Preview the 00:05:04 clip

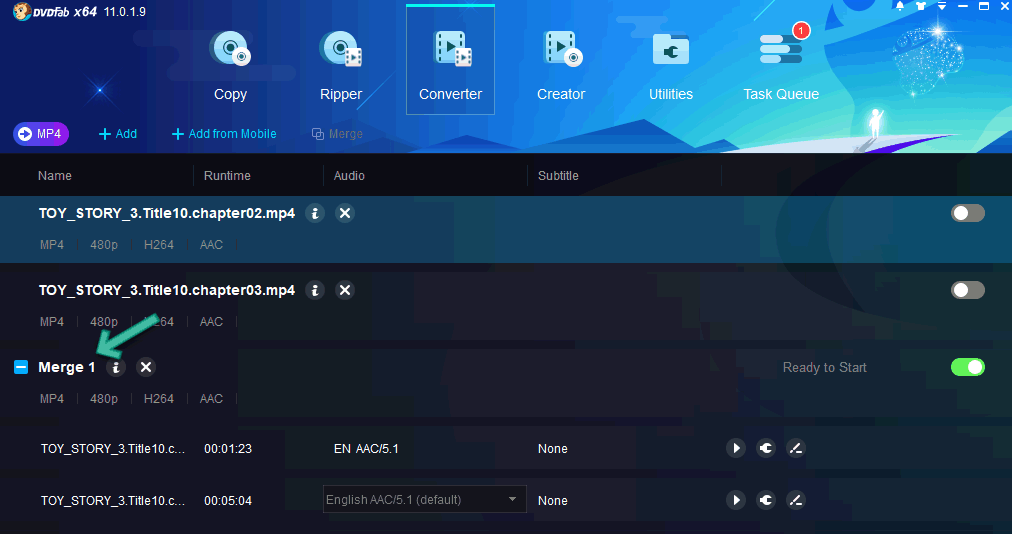(x=736, y=500)
